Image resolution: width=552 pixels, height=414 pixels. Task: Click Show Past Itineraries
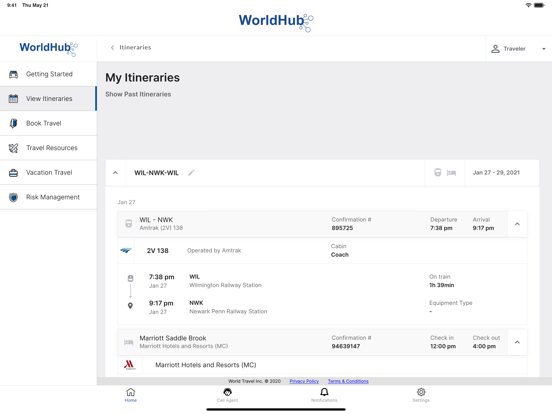click(x=138, y=94)
